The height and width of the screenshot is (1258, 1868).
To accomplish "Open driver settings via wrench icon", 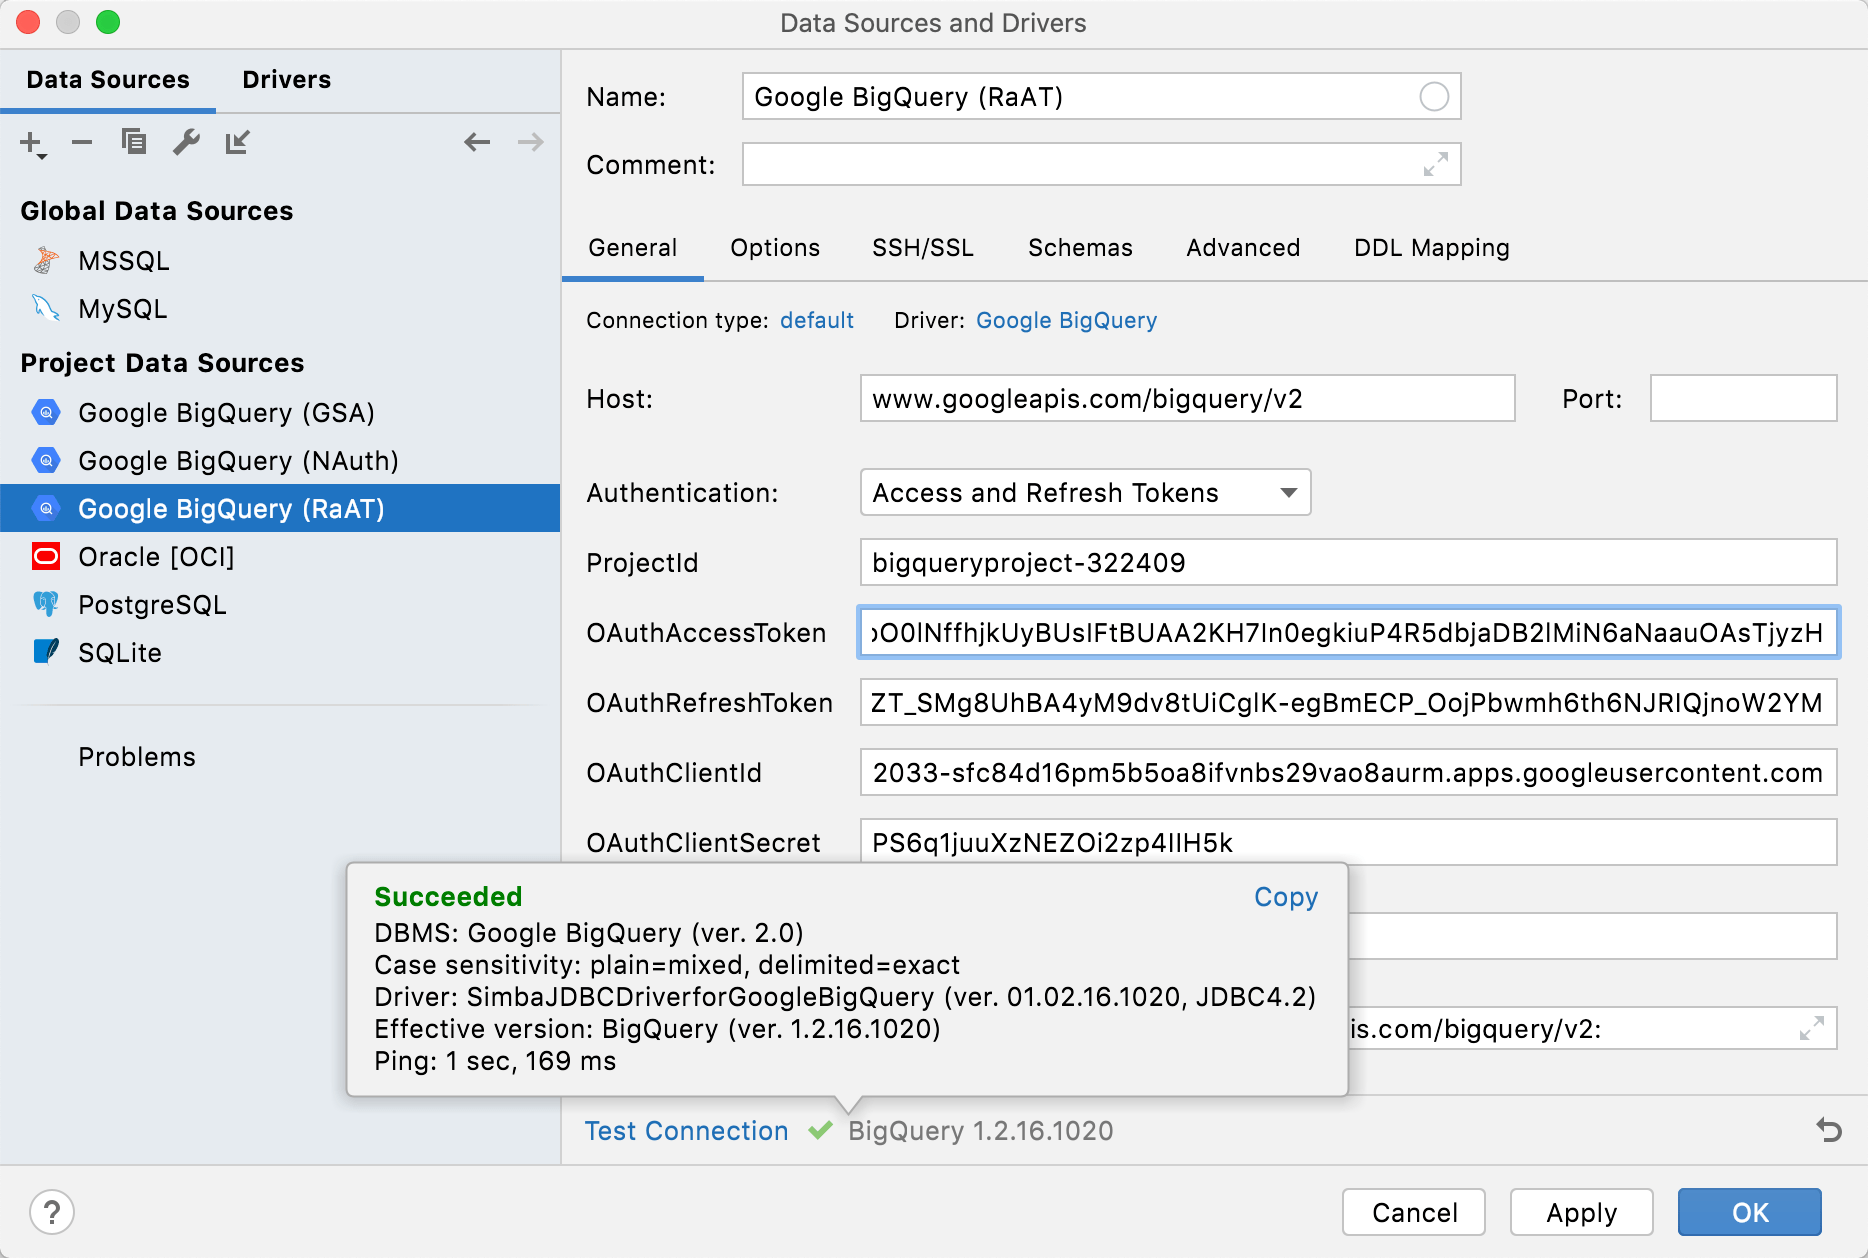I will 186,143.
